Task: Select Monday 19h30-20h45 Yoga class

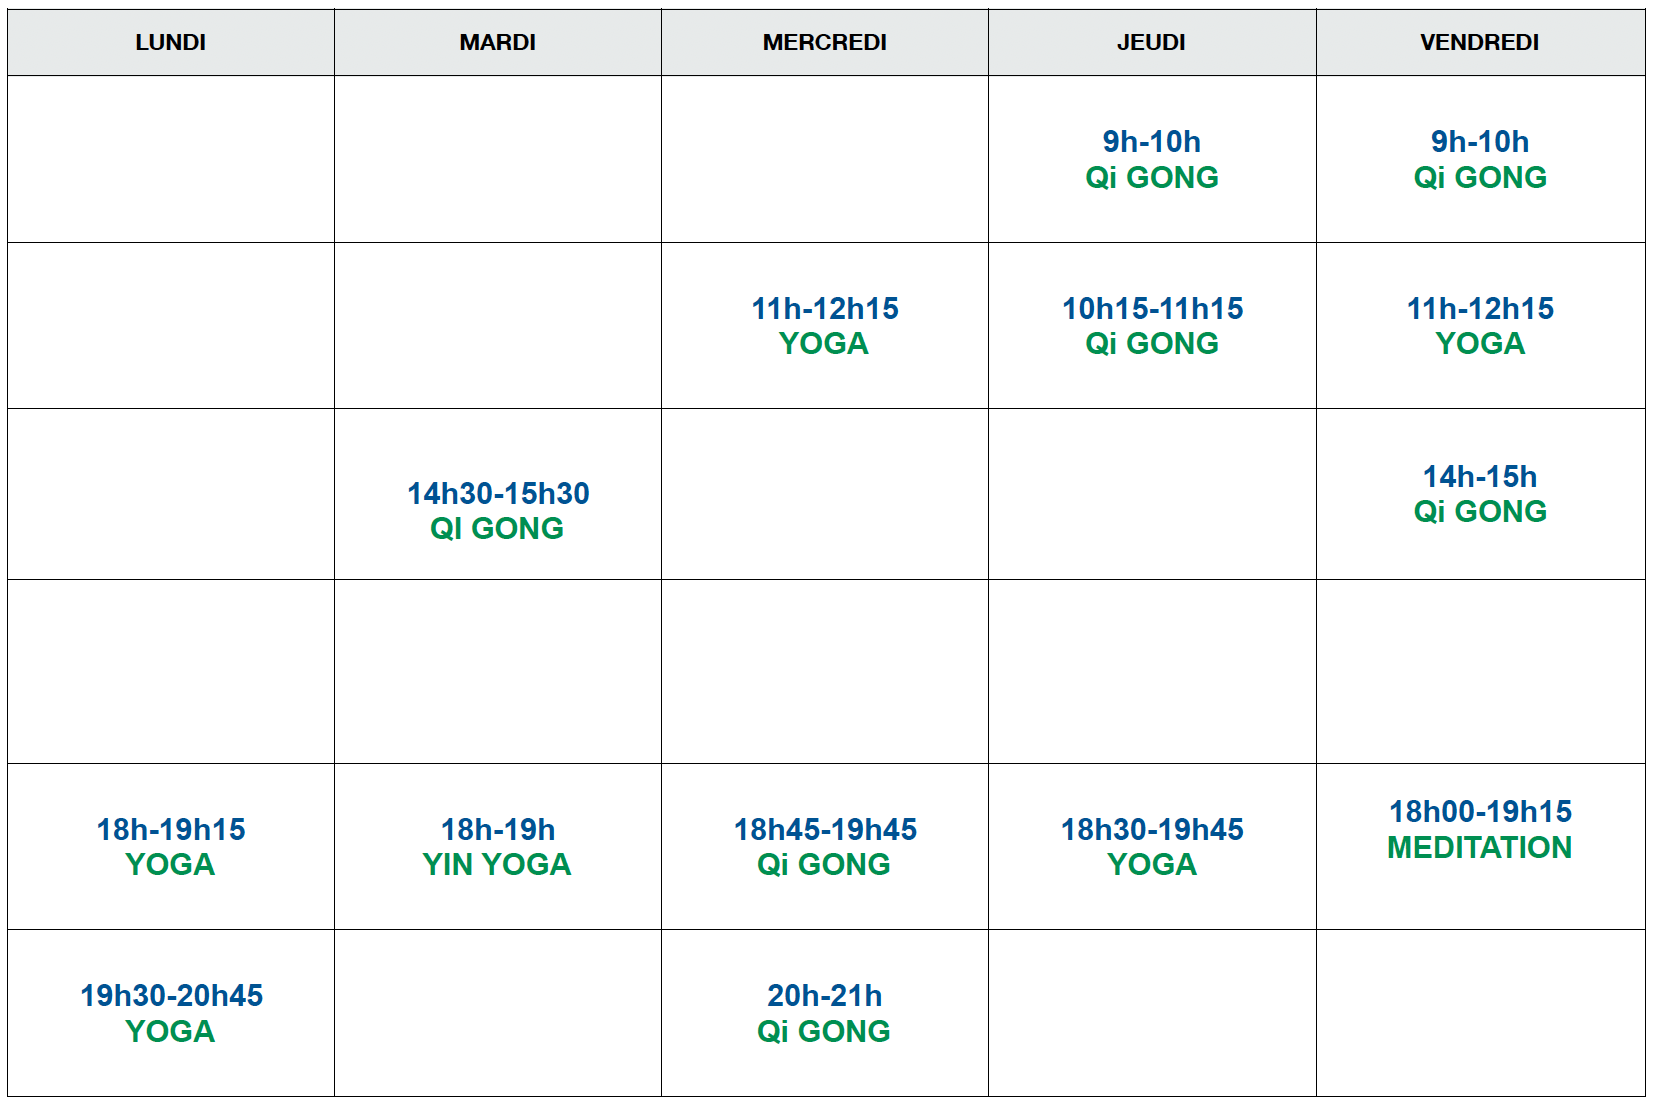Action: (x=171, y=1013)
